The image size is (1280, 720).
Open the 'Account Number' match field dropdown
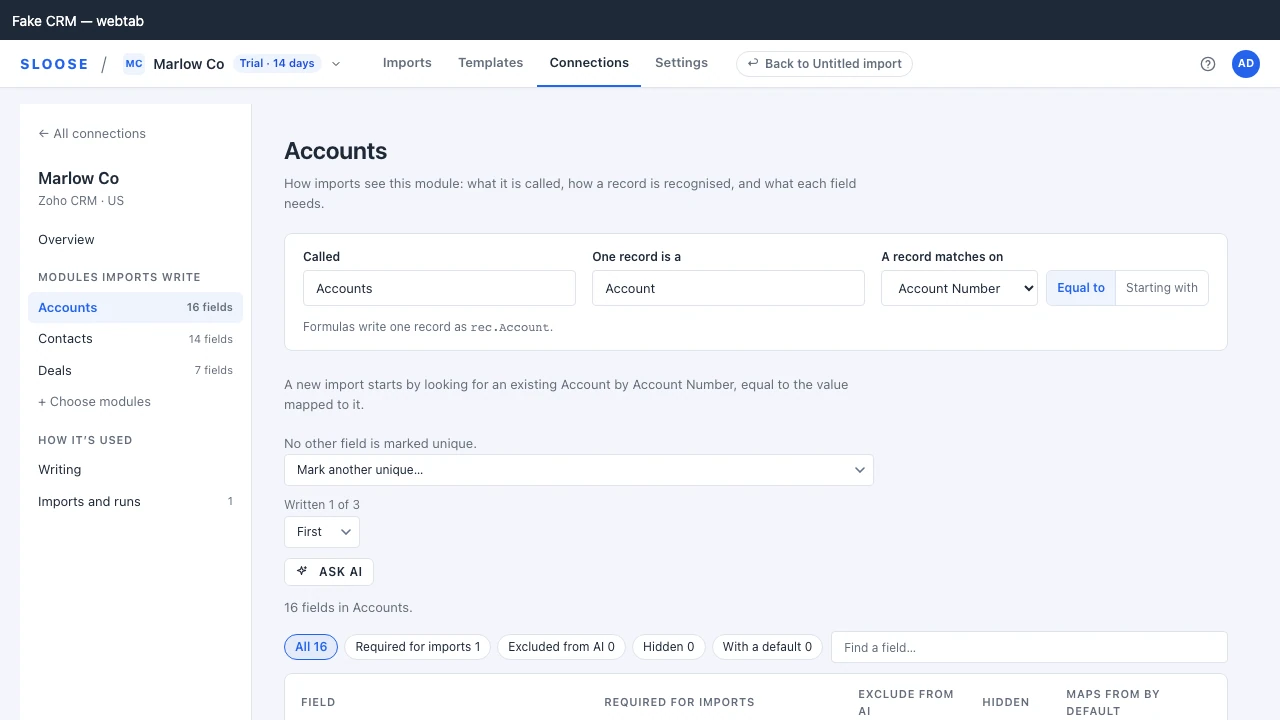coord(960,288)
